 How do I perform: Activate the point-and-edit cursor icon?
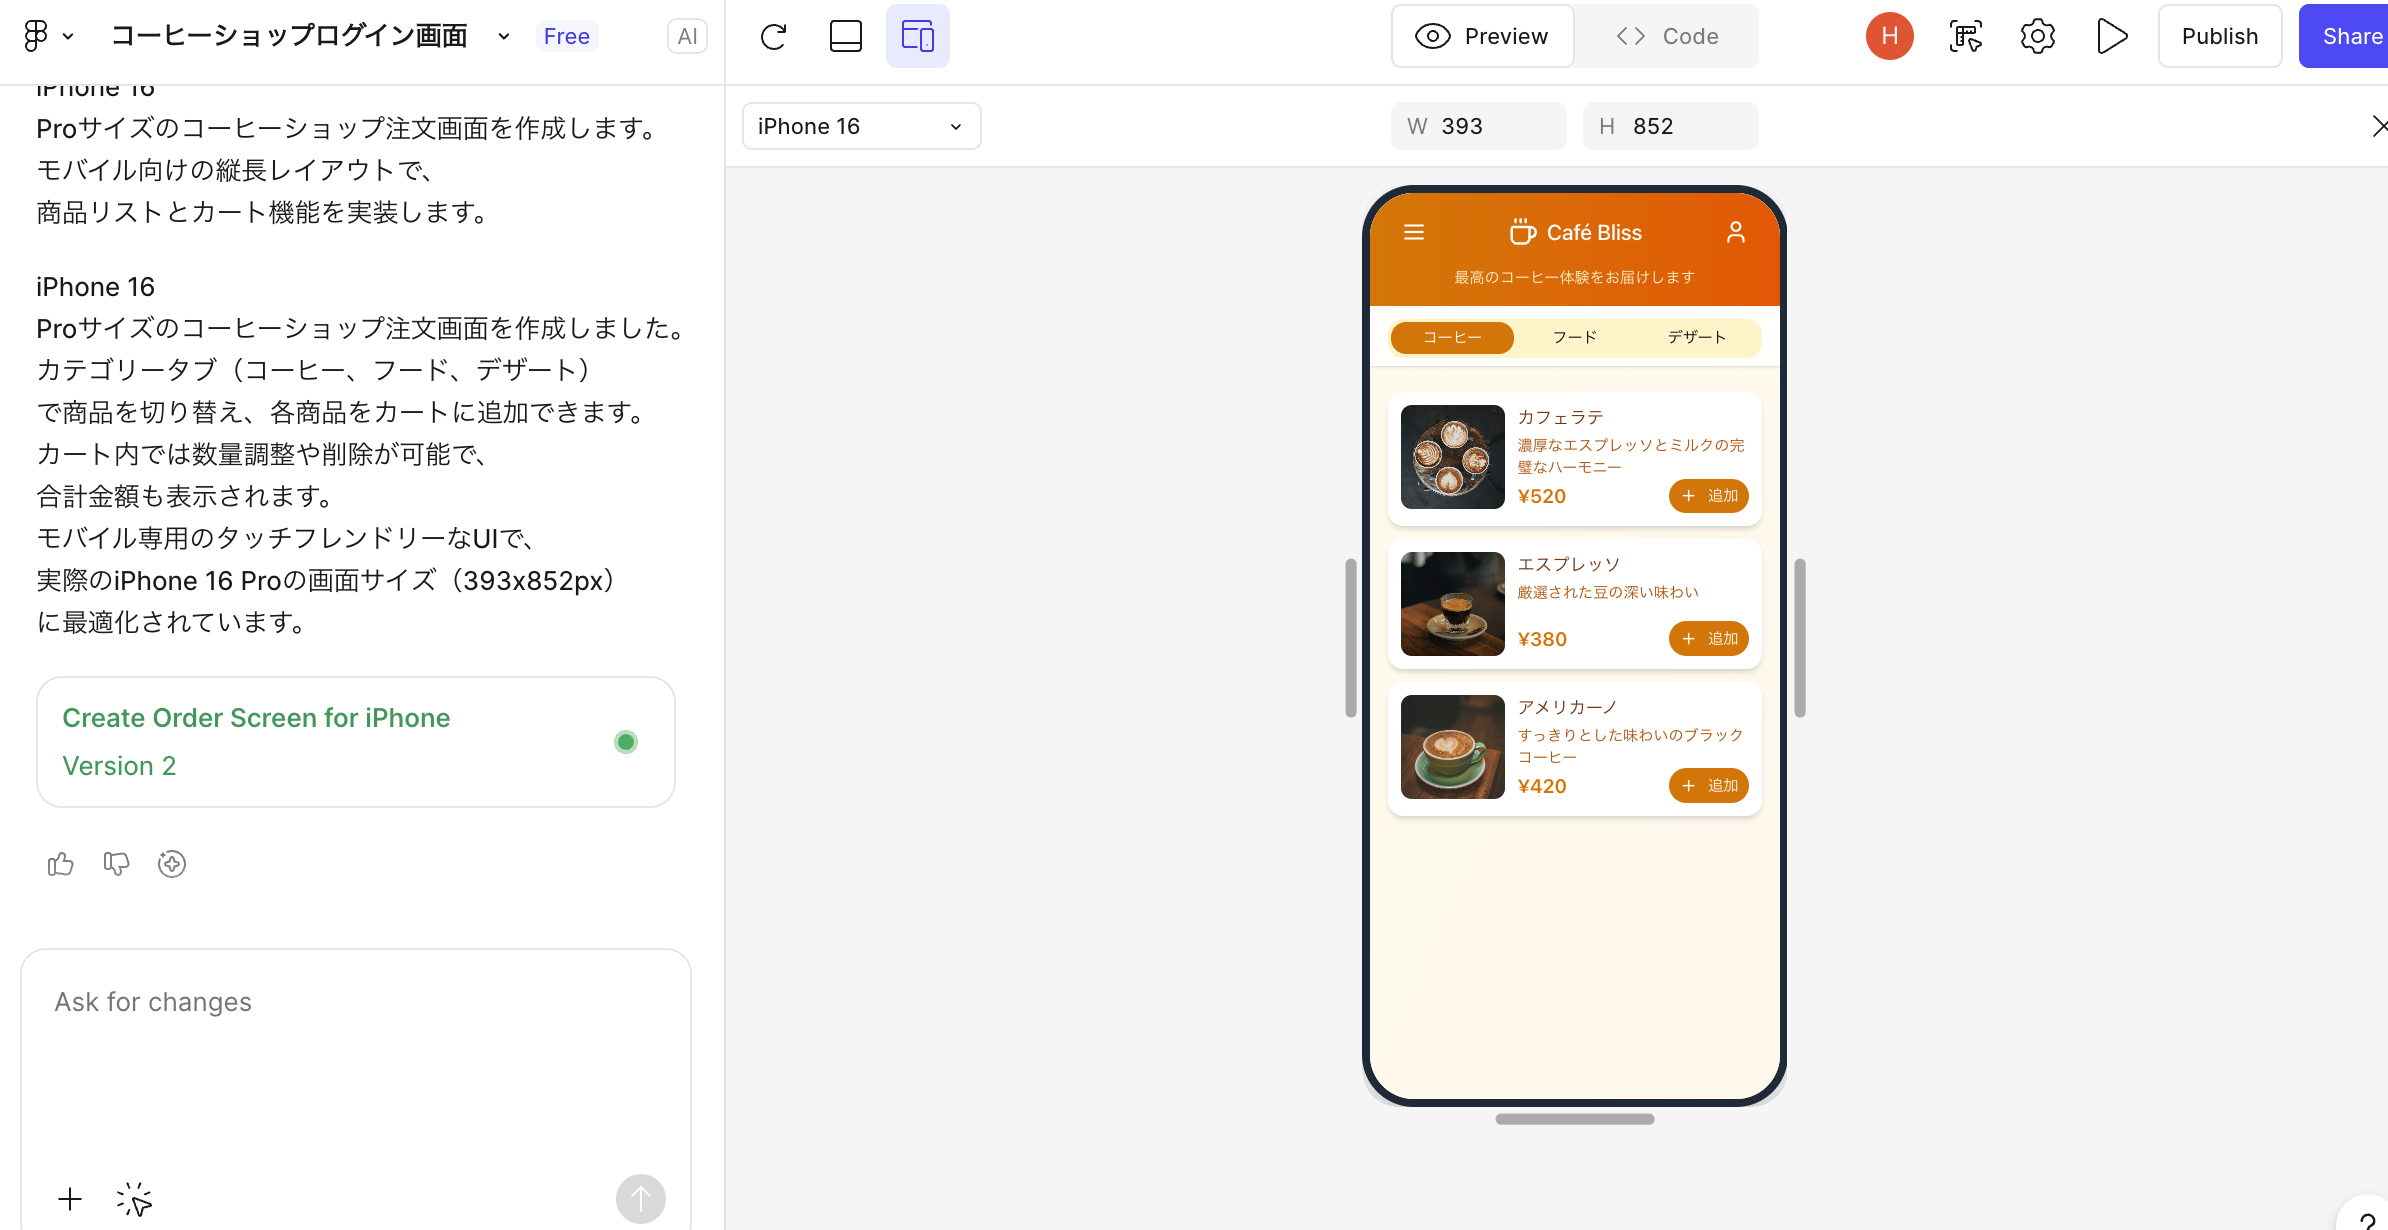(x=134, y=1199)
